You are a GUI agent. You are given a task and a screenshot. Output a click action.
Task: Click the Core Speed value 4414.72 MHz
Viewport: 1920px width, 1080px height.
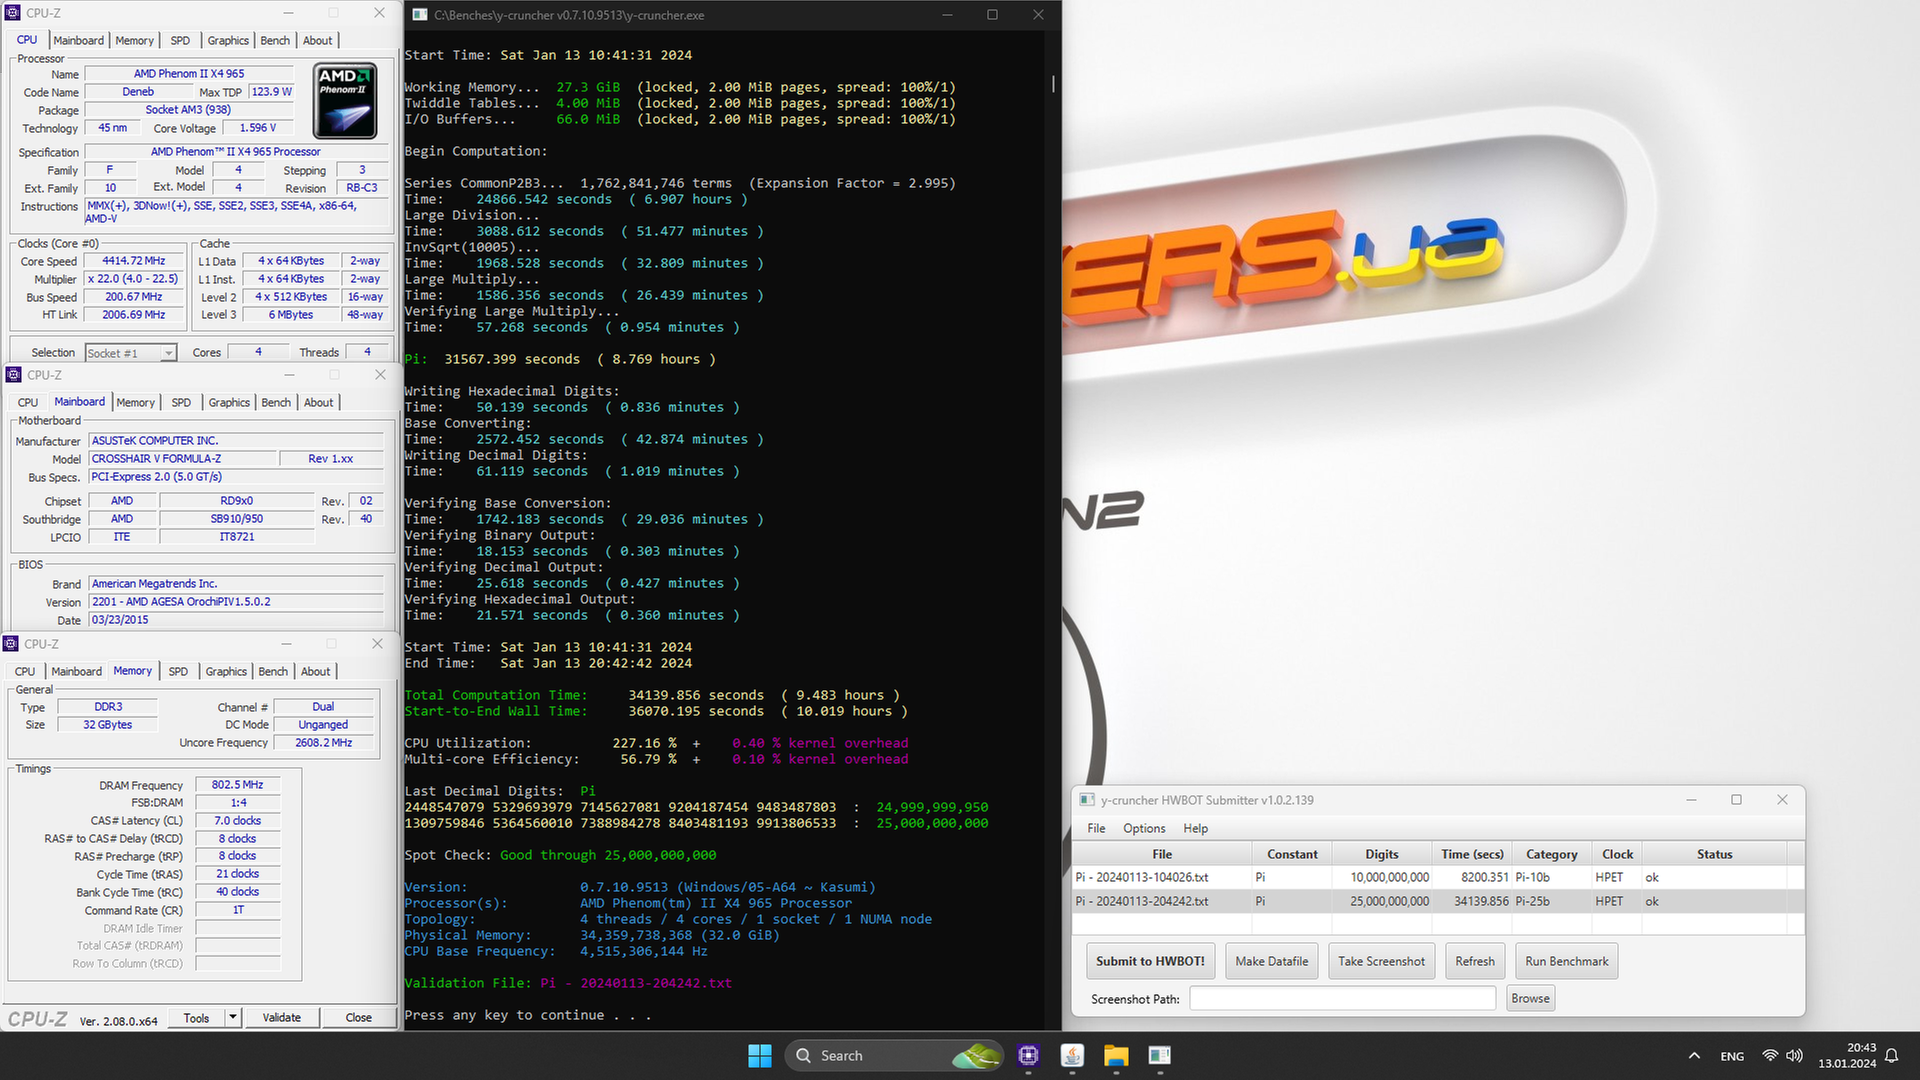click(x=134, y=261)
